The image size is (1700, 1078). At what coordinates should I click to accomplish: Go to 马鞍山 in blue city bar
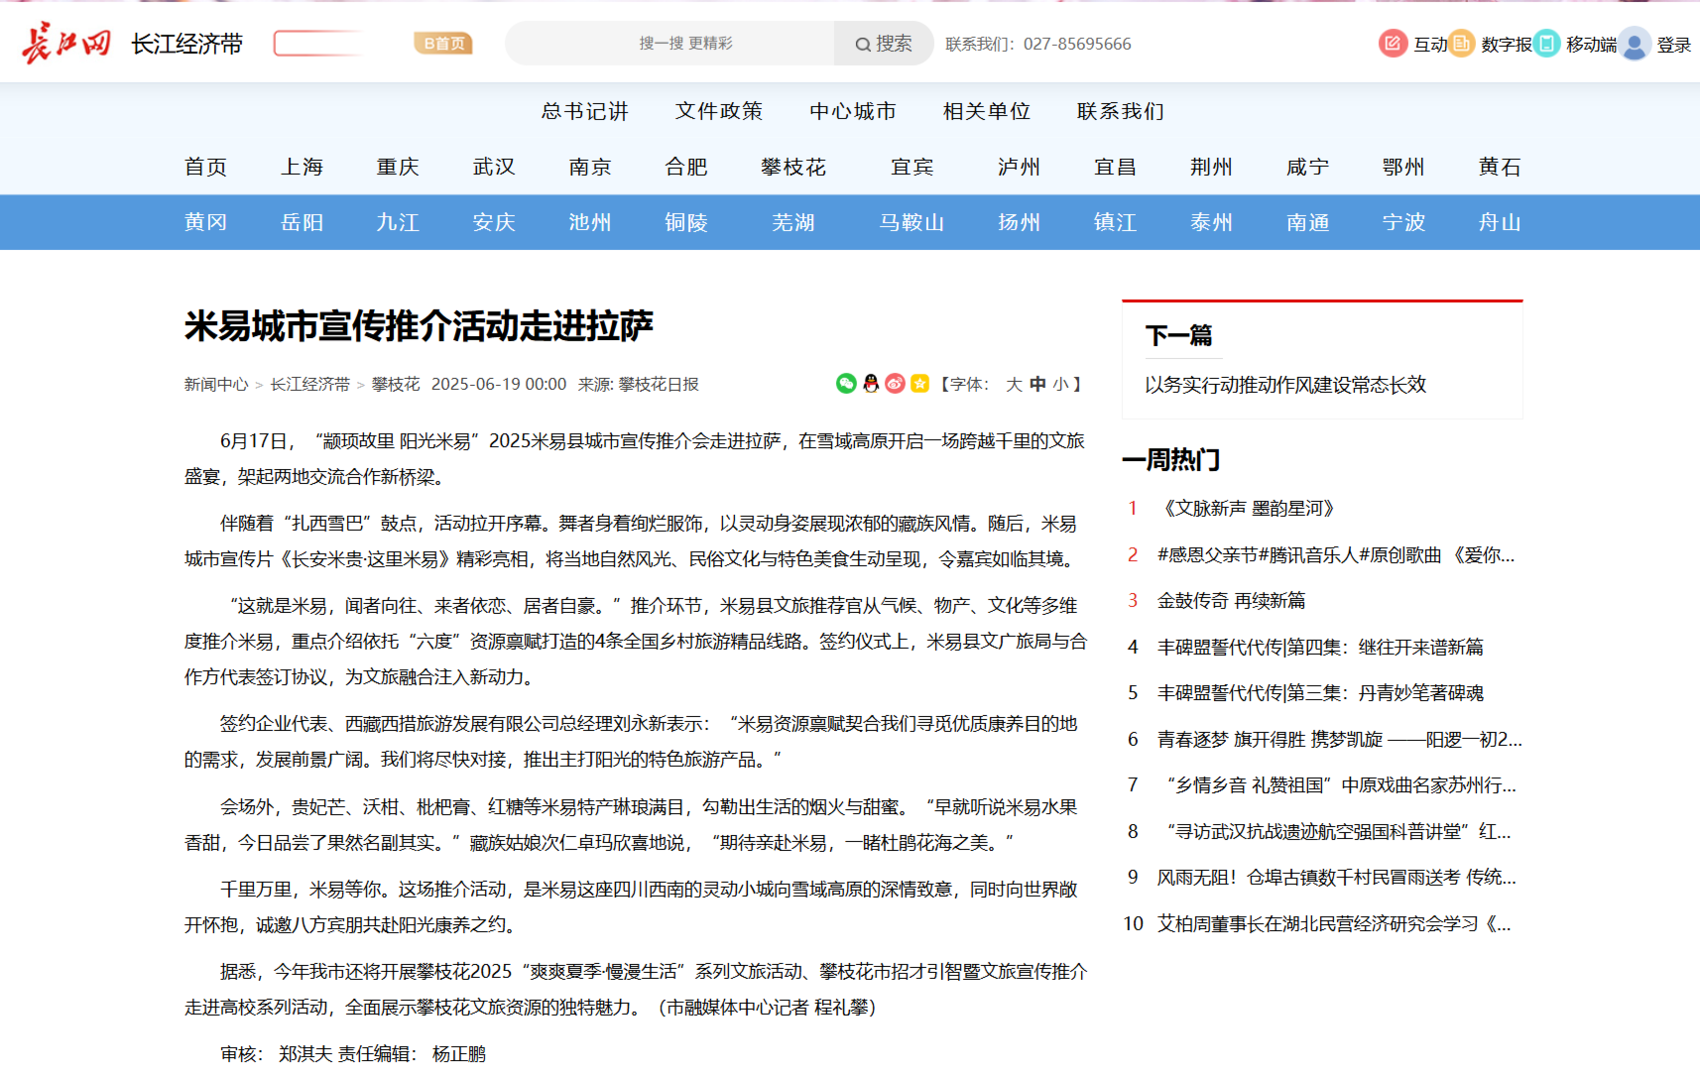click(911, 222)
